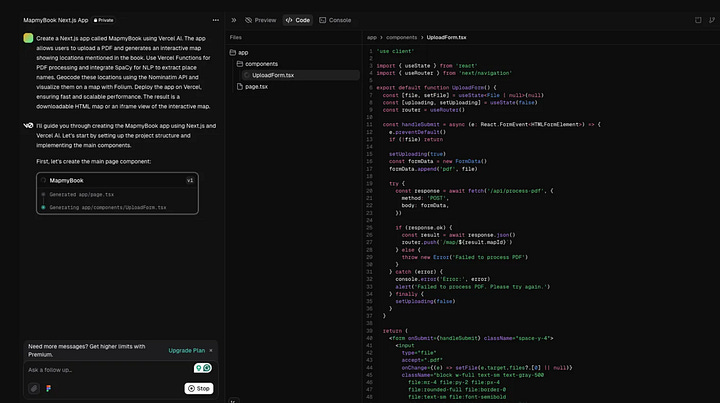Click the green user avatar
Image resolution: width=720 pixels, height=403 pixels.
[28, 38]
